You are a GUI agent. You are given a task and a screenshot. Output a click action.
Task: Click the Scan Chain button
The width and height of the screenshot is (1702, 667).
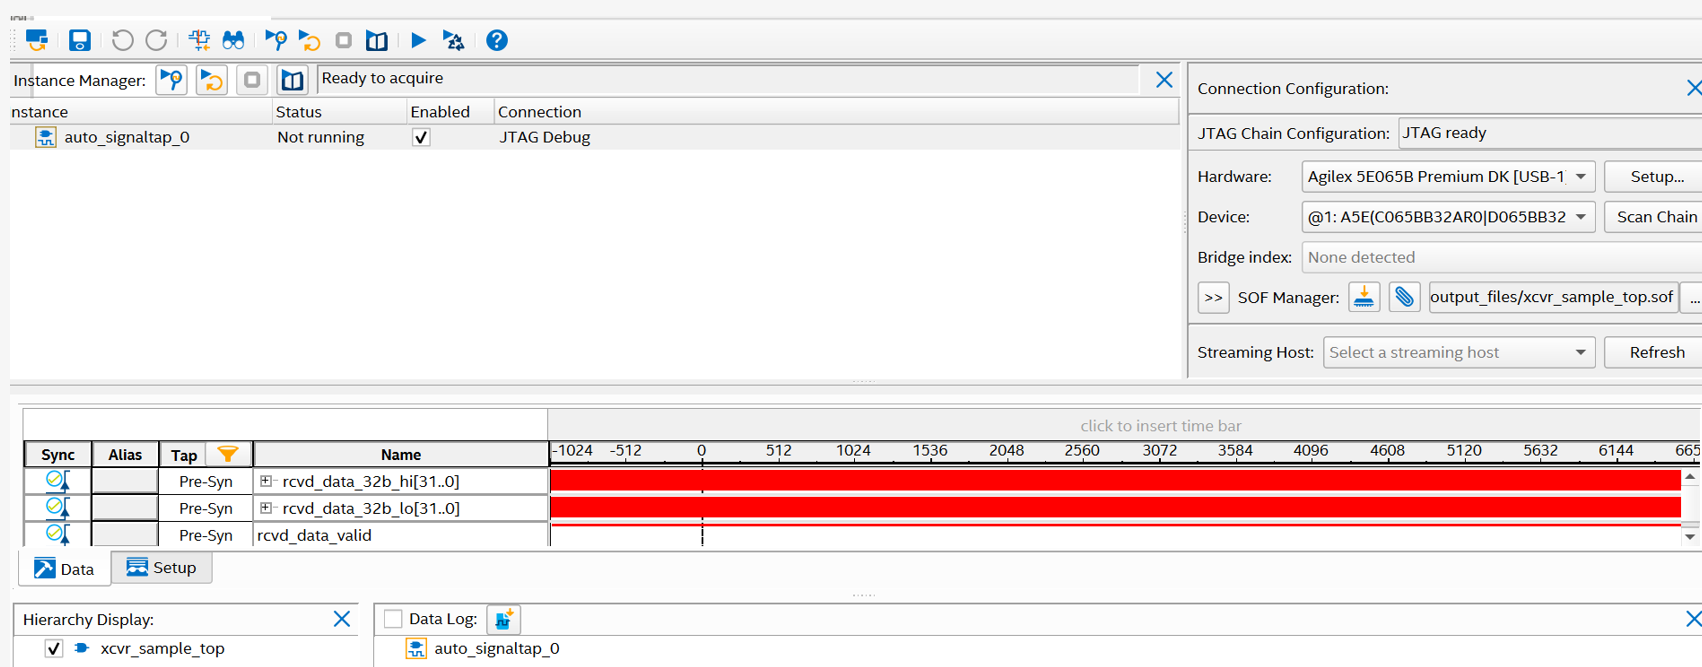1655,217
